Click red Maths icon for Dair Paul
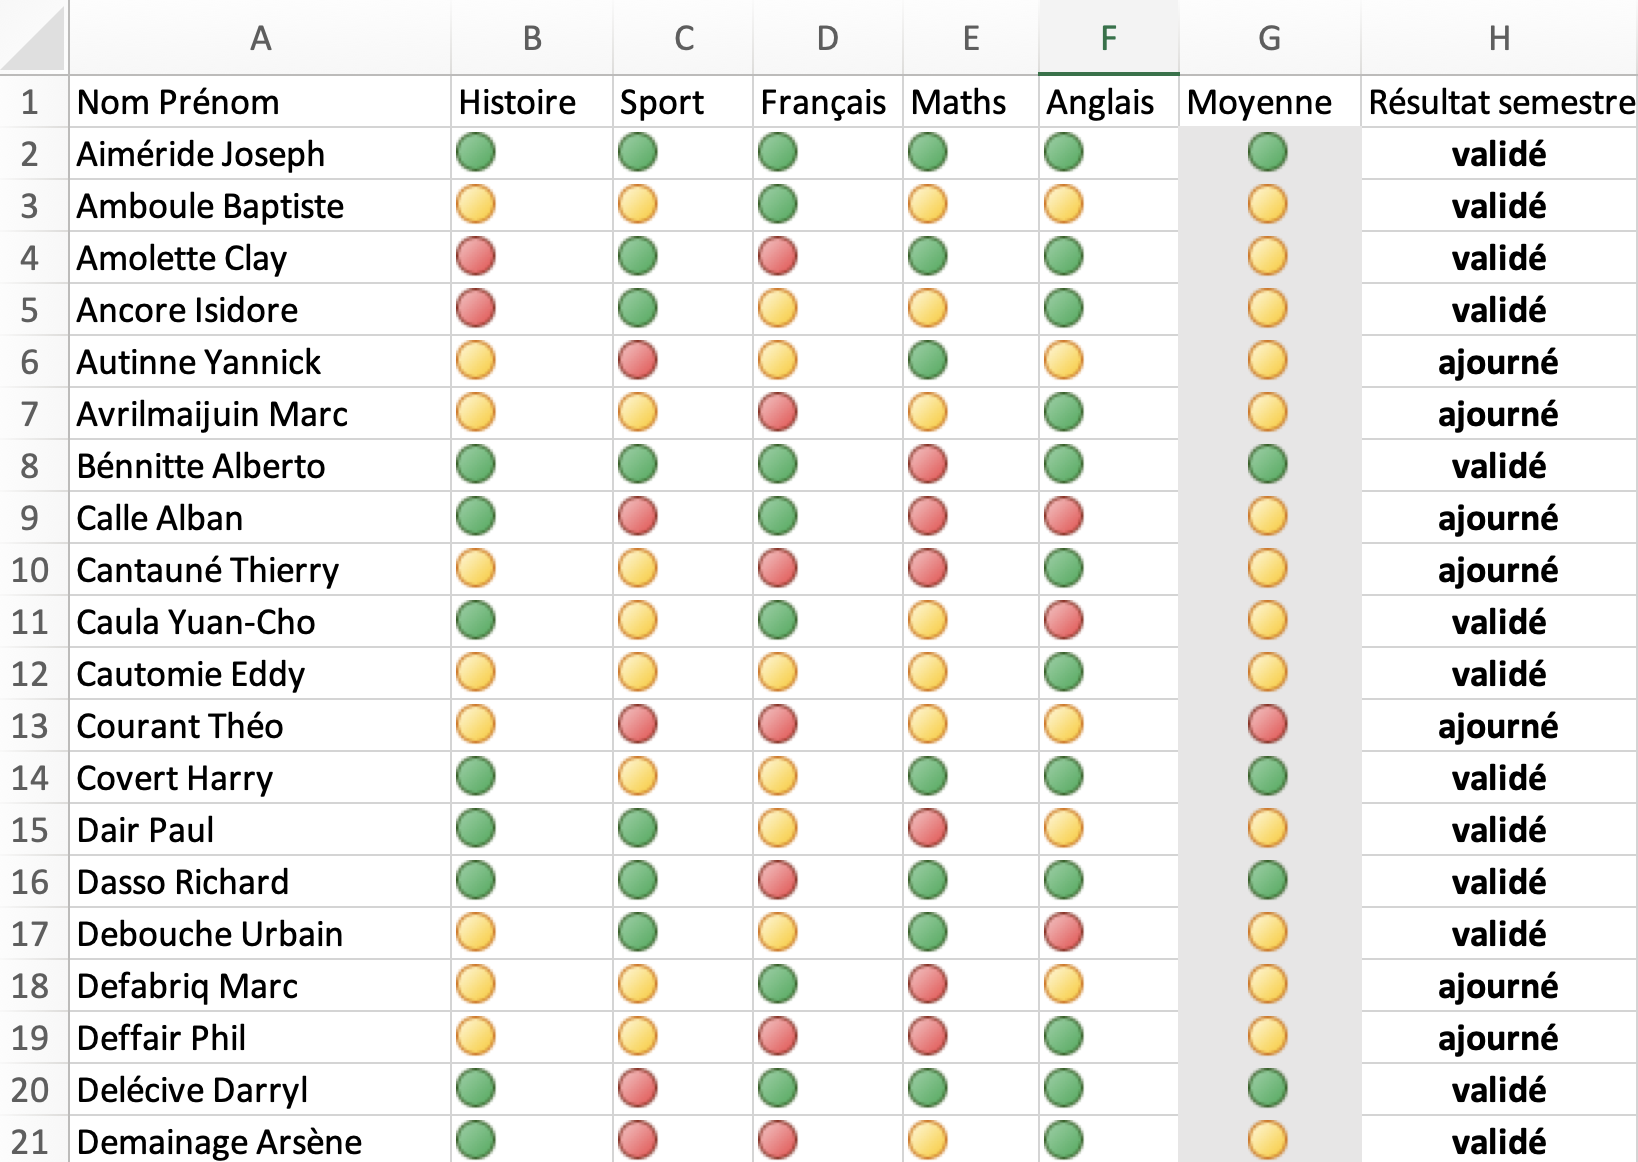The width and height of the screenshot is (1638, 1162). pos(928,828)
